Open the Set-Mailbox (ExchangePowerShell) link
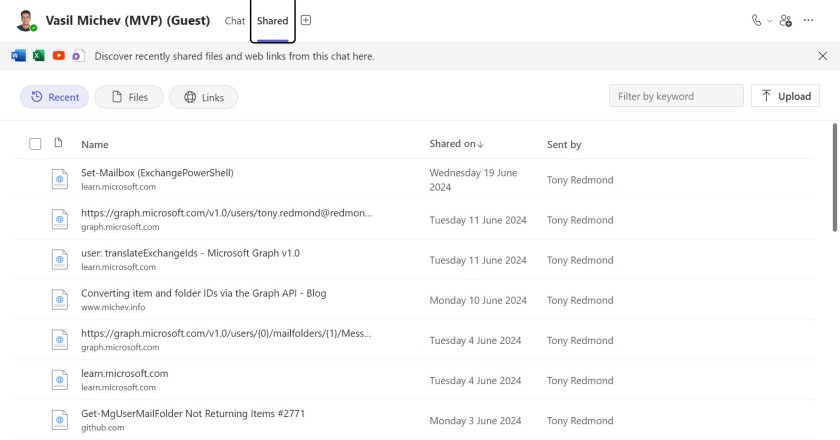Screen dimensions: 840x440 click(x=158, y=173)
